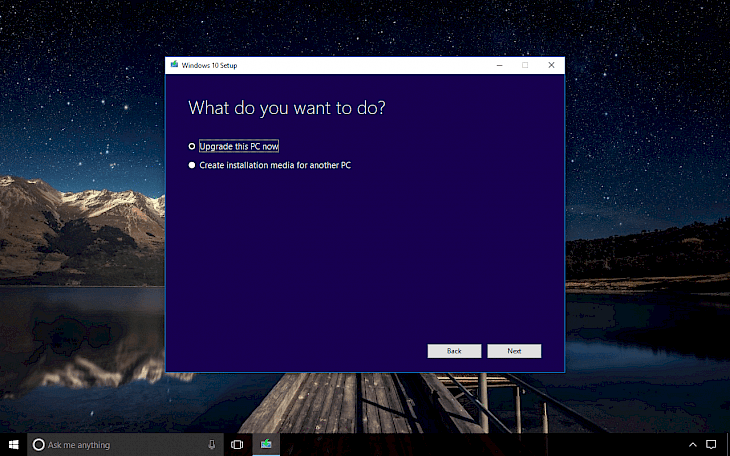The image size is (730, 456).
Task: Click the Windows 10 Setup taskbar icon
Action: [266, 445]
